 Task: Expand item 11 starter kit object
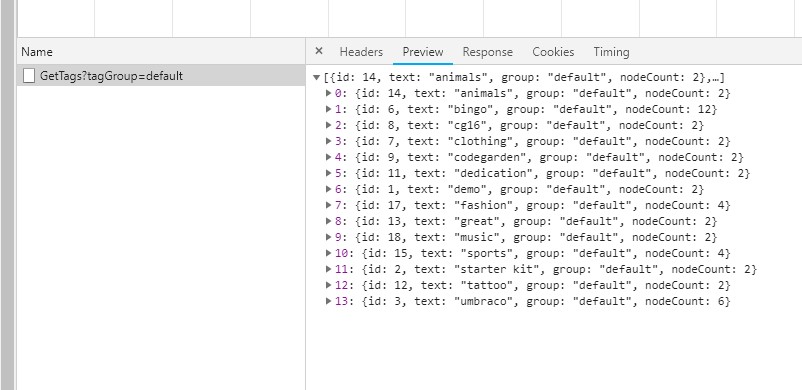(x=328, y=269)
